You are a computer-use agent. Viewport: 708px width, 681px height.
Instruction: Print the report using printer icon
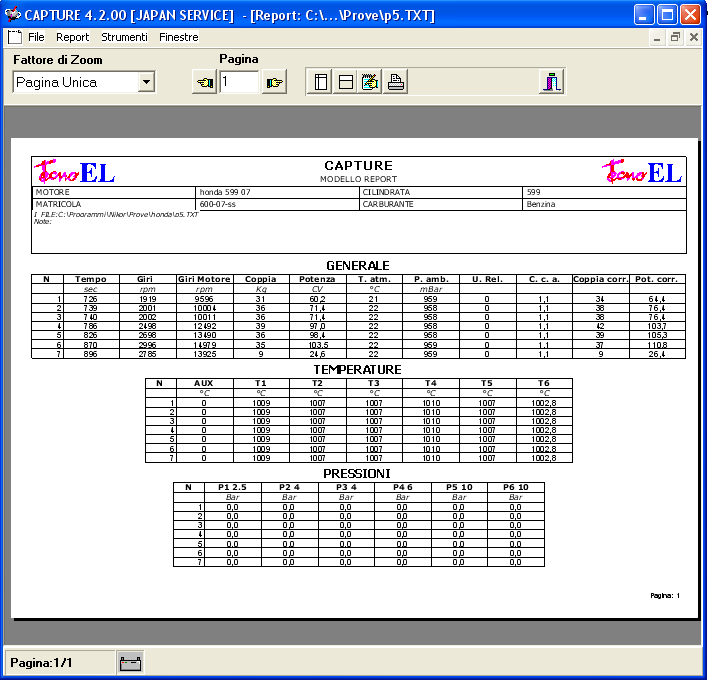pos(396,83)
